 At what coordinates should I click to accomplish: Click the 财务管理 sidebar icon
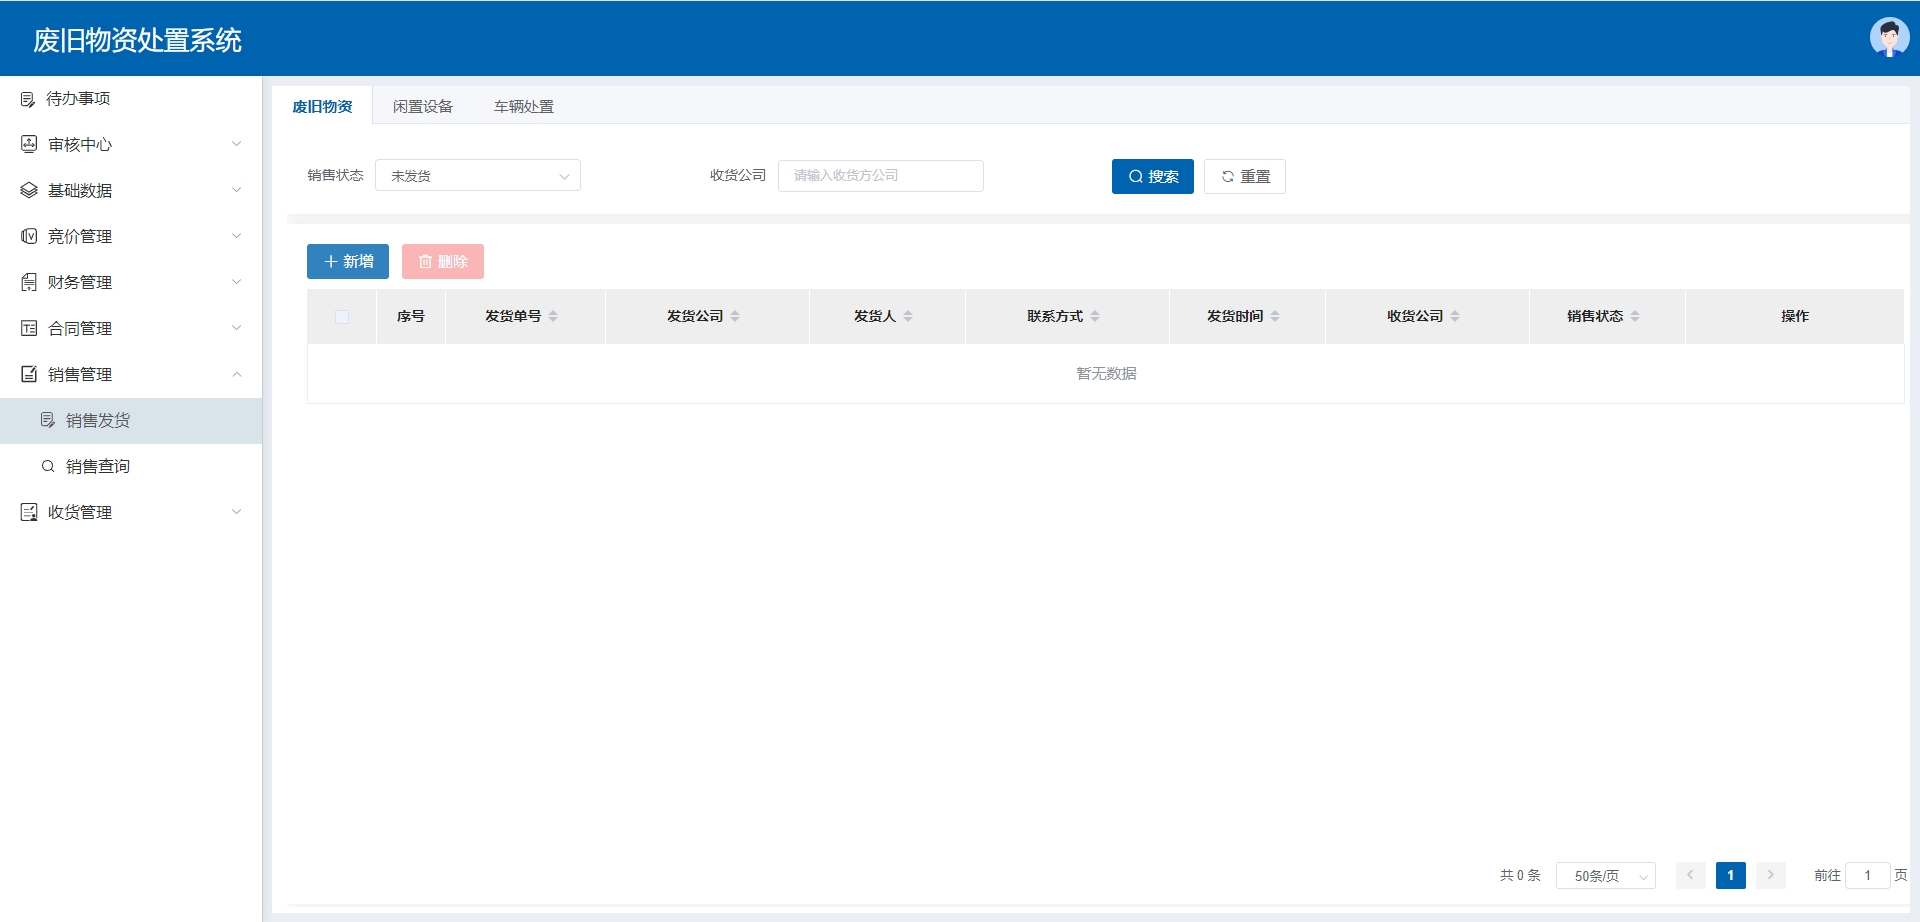pyautogui.click(x=29, y=282)
